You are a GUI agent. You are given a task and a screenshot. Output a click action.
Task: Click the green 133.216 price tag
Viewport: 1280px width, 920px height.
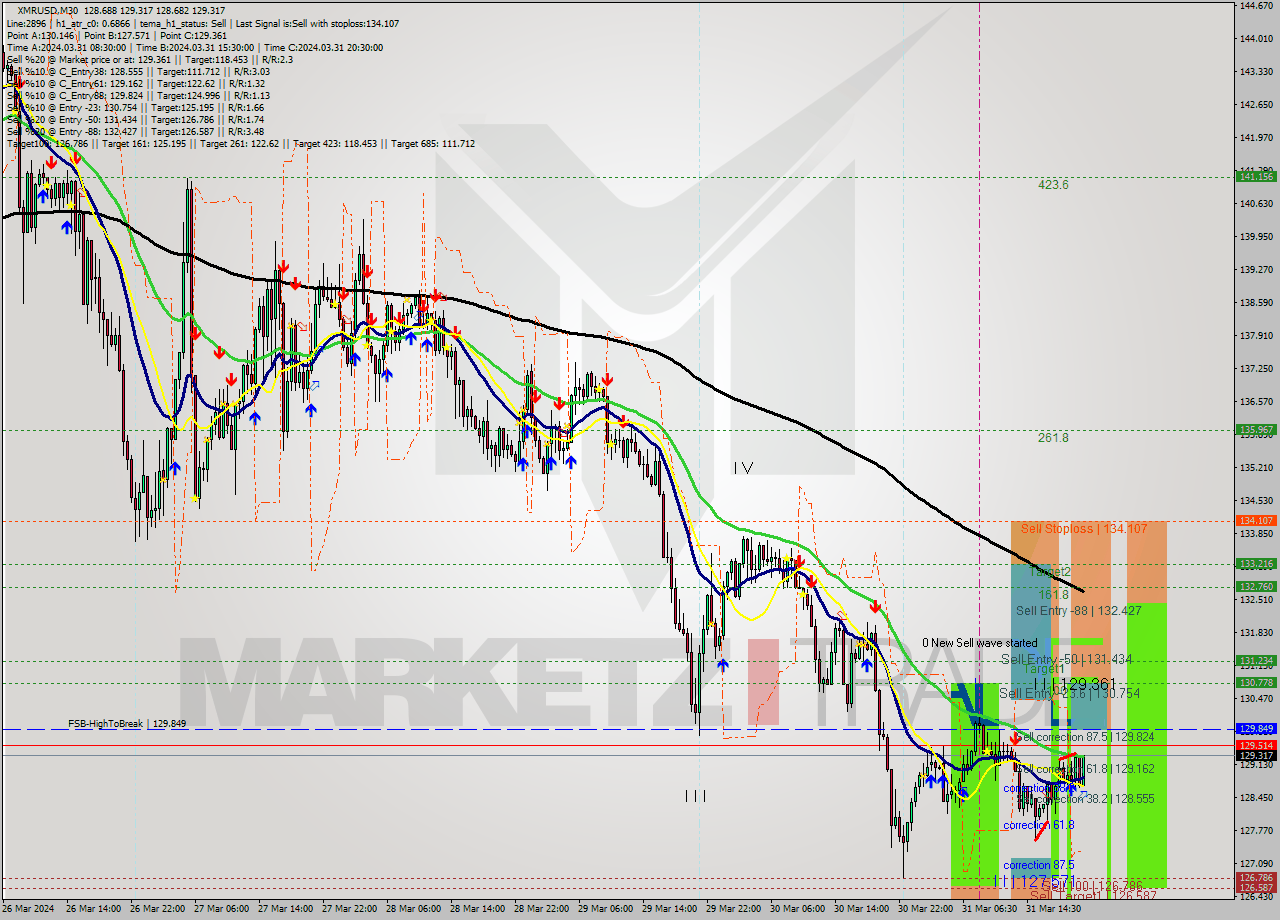[x=1256, y=564]
